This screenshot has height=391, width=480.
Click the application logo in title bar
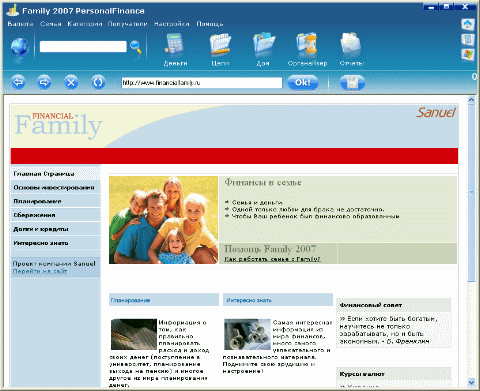pyautogui.click(x=13, y=11)
